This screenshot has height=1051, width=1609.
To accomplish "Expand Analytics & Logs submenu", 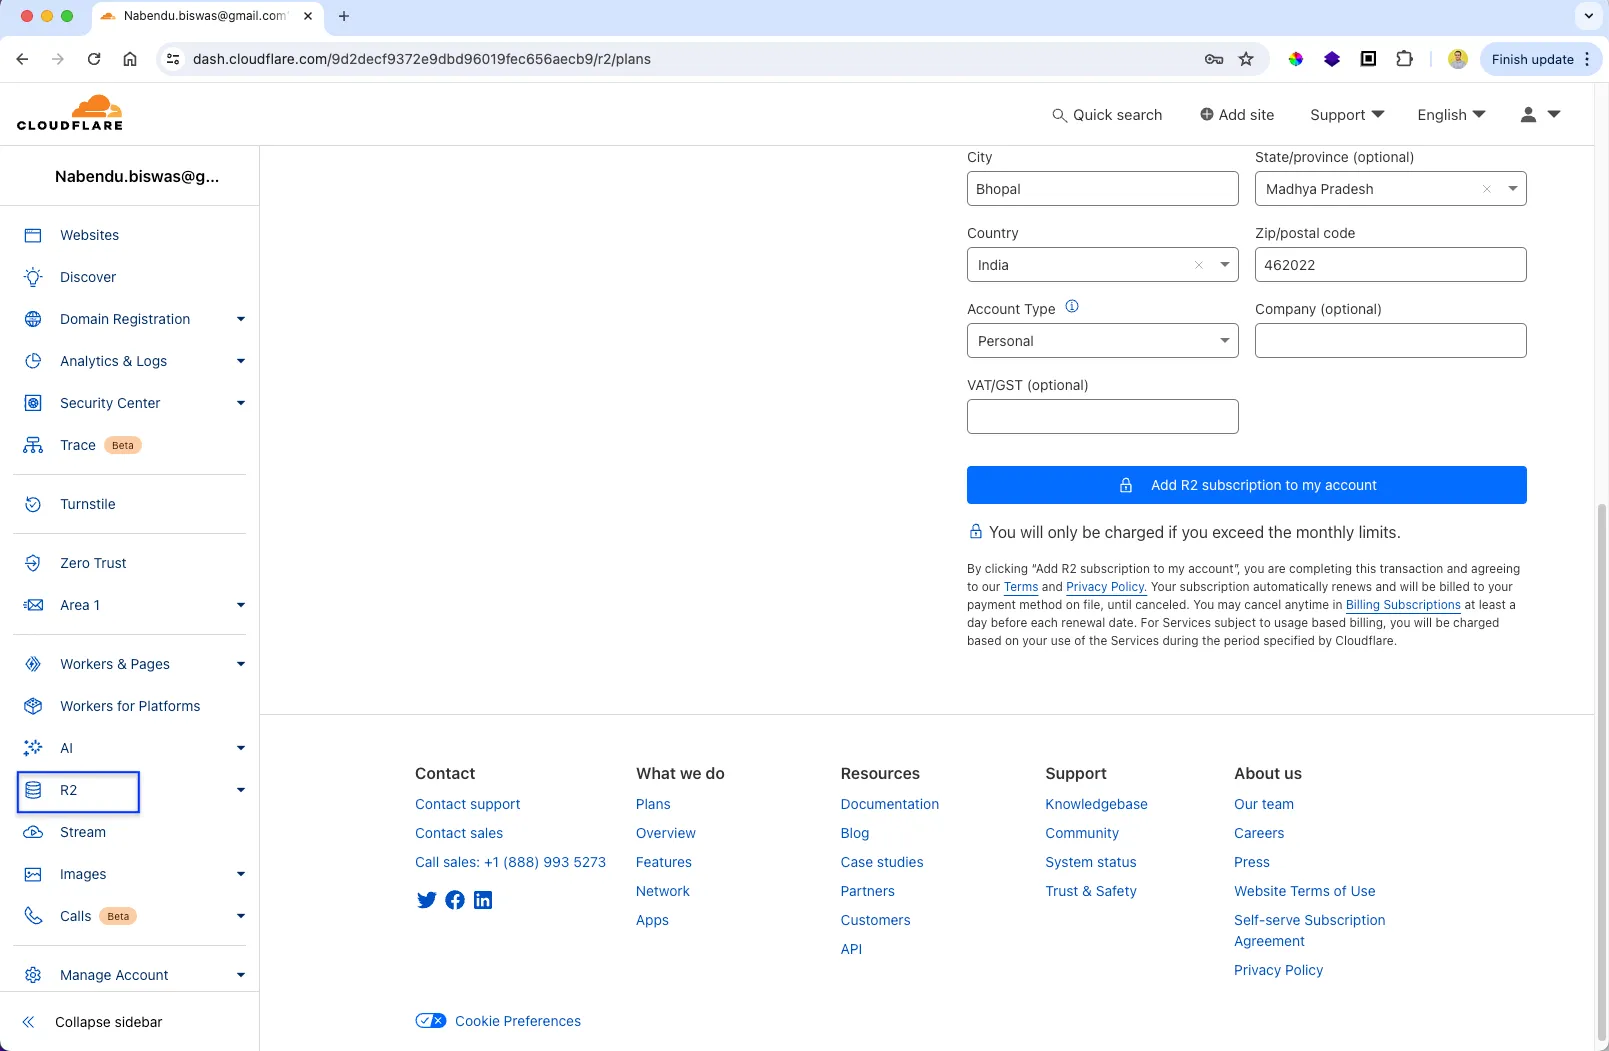I will coord(241,361).
